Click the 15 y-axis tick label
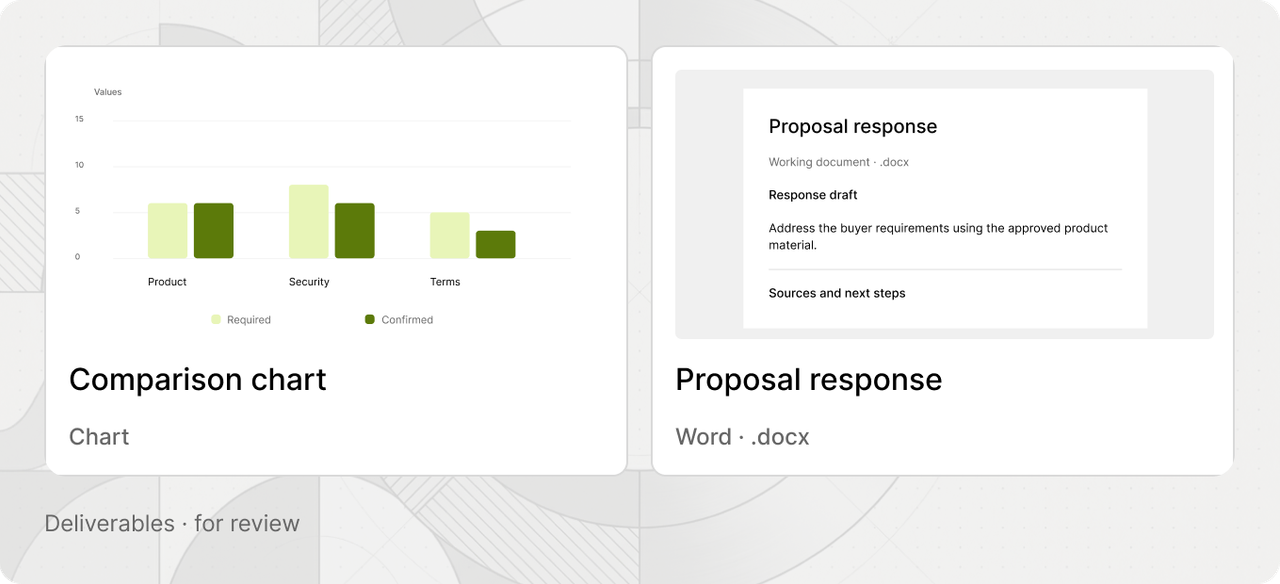Image resolution: width=1280 pixels, height=584 pixels. point(79,119)
